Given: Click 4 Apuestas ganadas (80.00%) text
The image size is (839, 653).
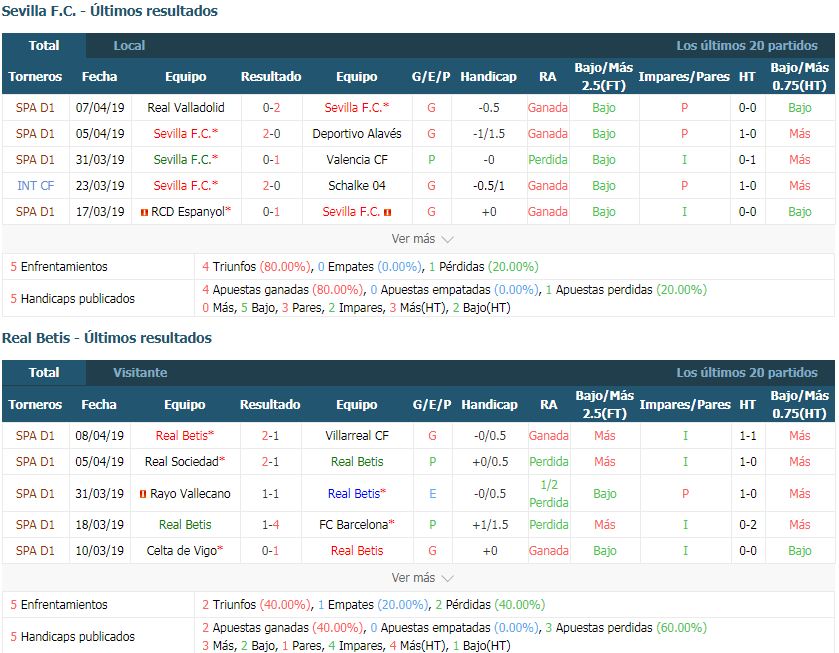Looking at the screenshot, I should [283, 290].
